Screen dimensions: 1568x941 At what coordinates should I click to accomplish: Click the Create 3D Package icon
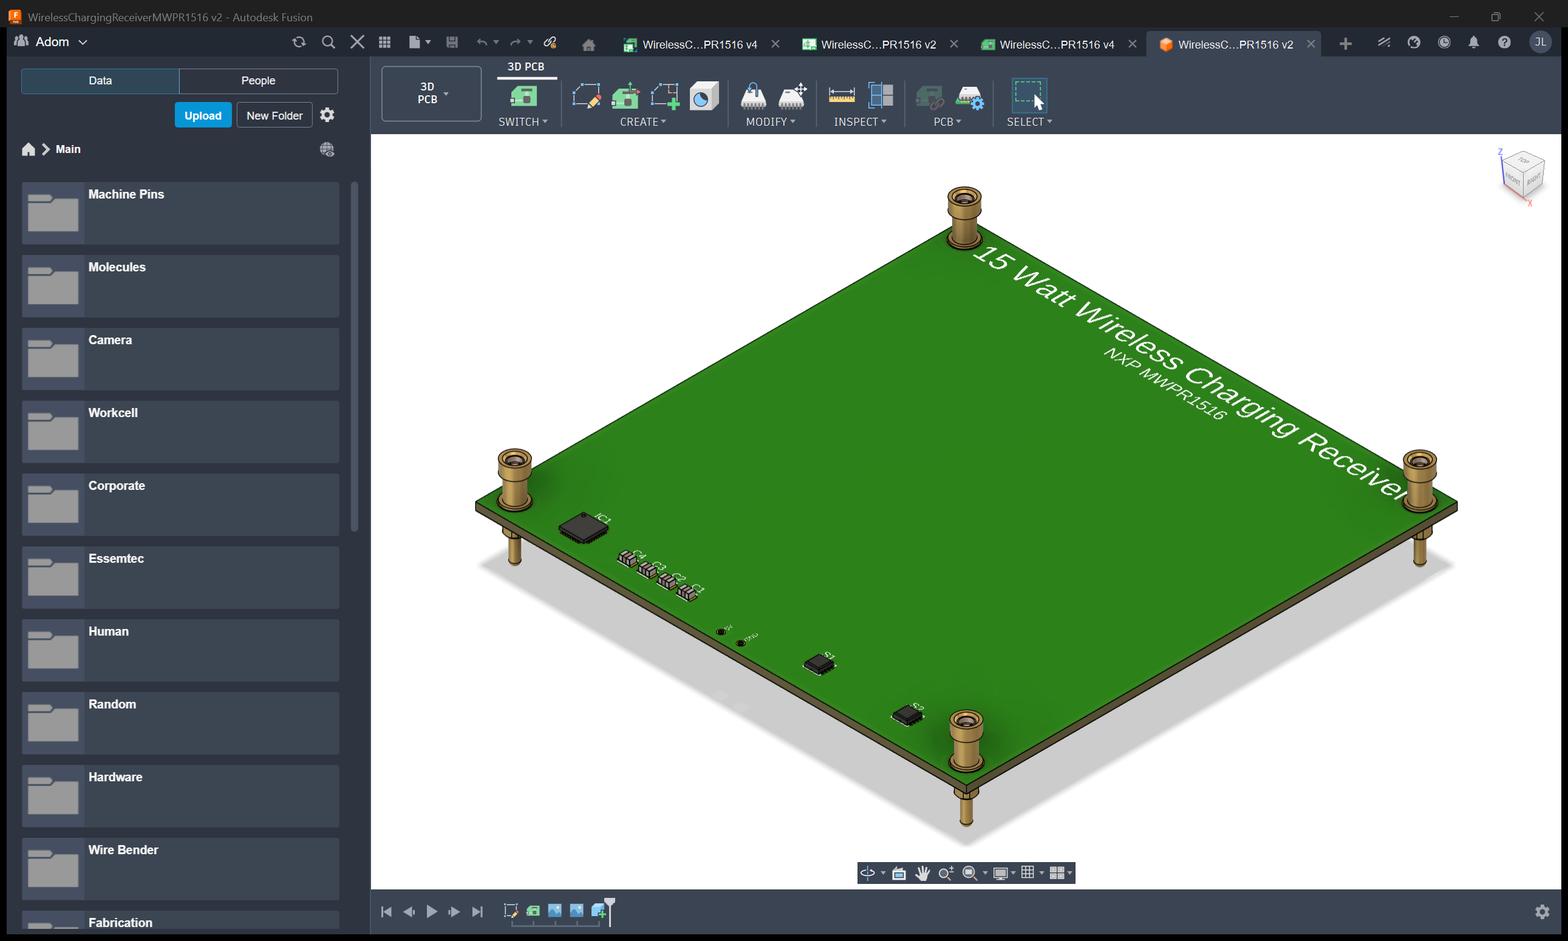pyautogui.click(x=704, y=96)
